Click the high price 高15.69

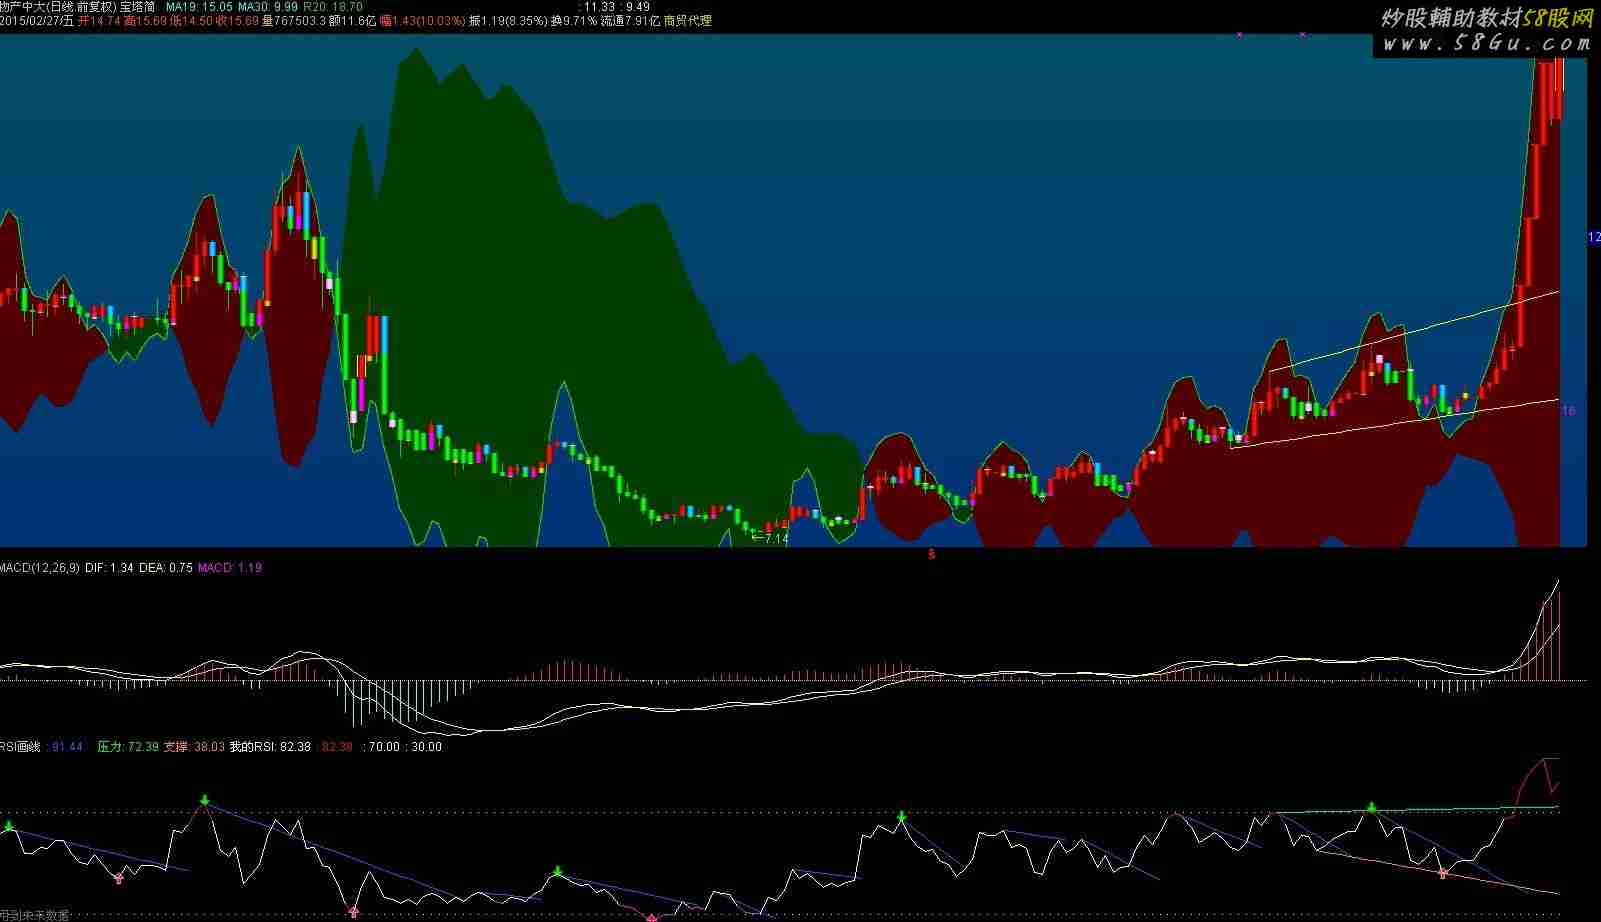(x=146, y=20)
